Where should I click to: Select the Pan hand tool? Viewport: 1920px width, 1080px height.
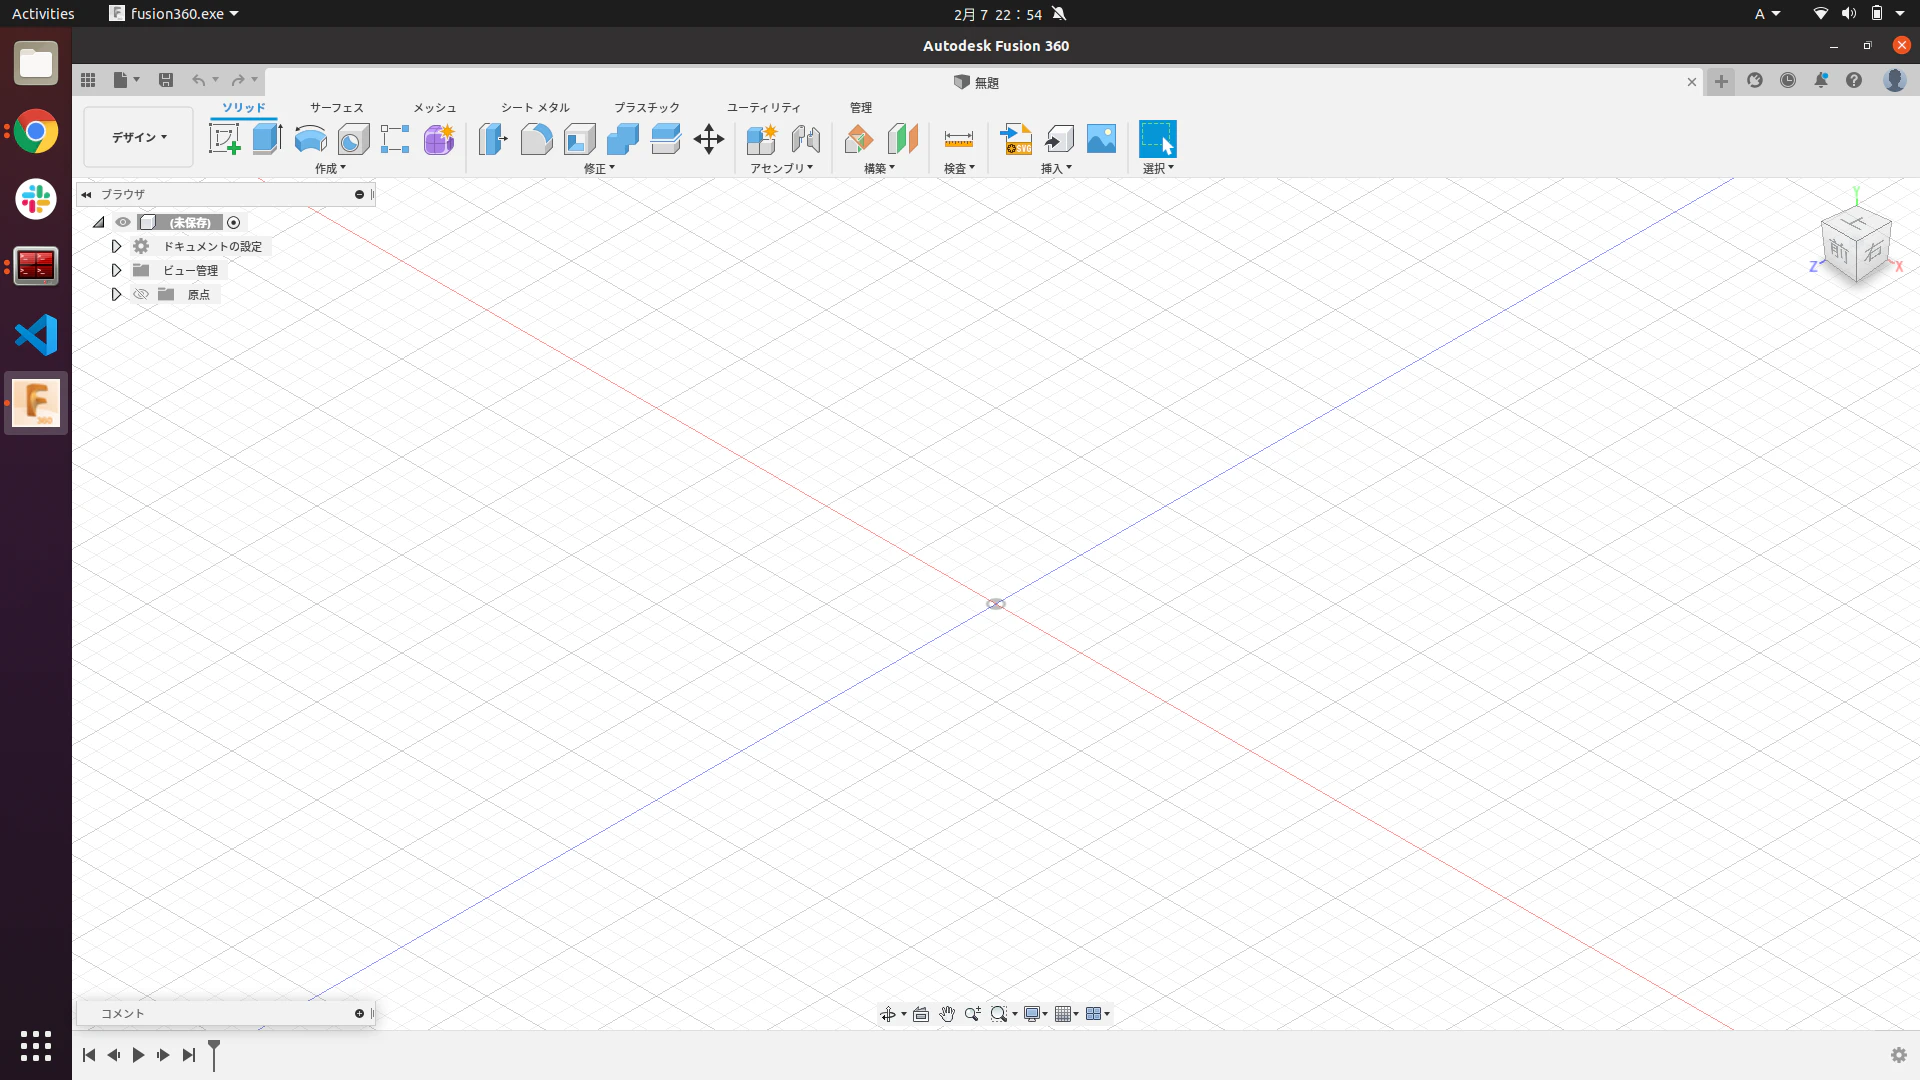click(x=946, y=1014)
